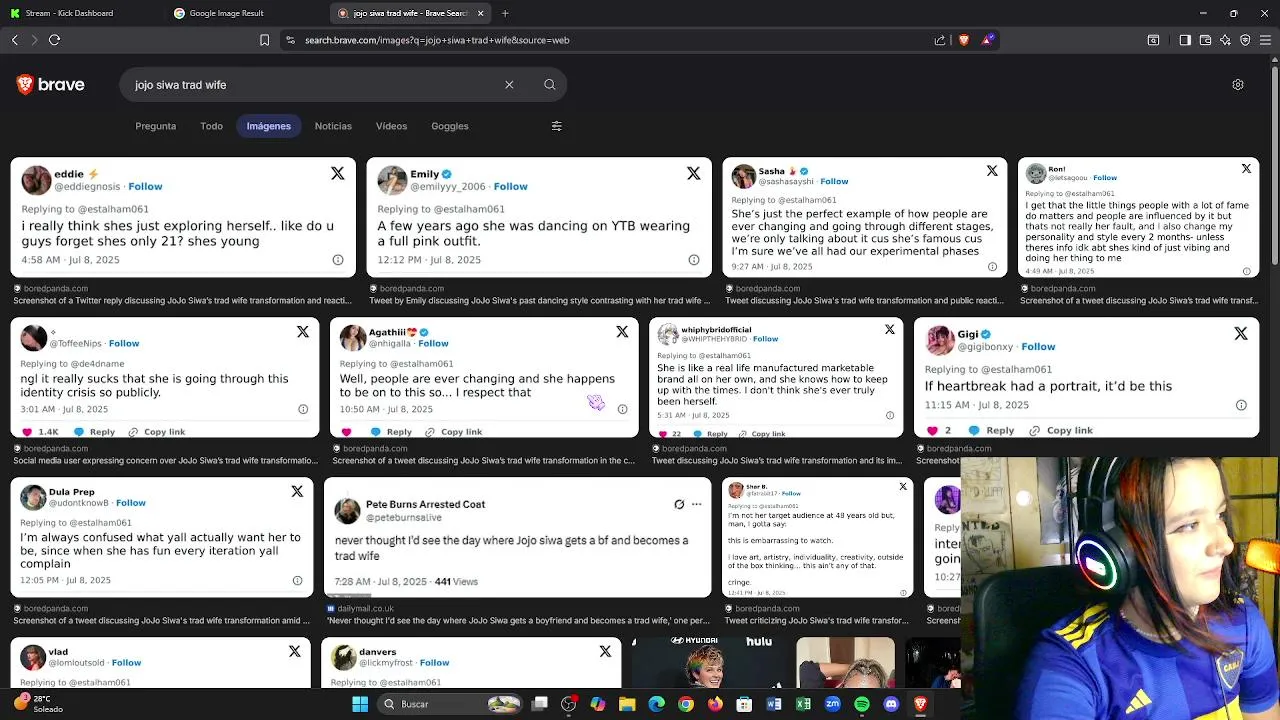This screenshot has height=720, width=1280.
Task: Open Zoom from taskbar
Action: pyautogui.click(x=832, y=704)
